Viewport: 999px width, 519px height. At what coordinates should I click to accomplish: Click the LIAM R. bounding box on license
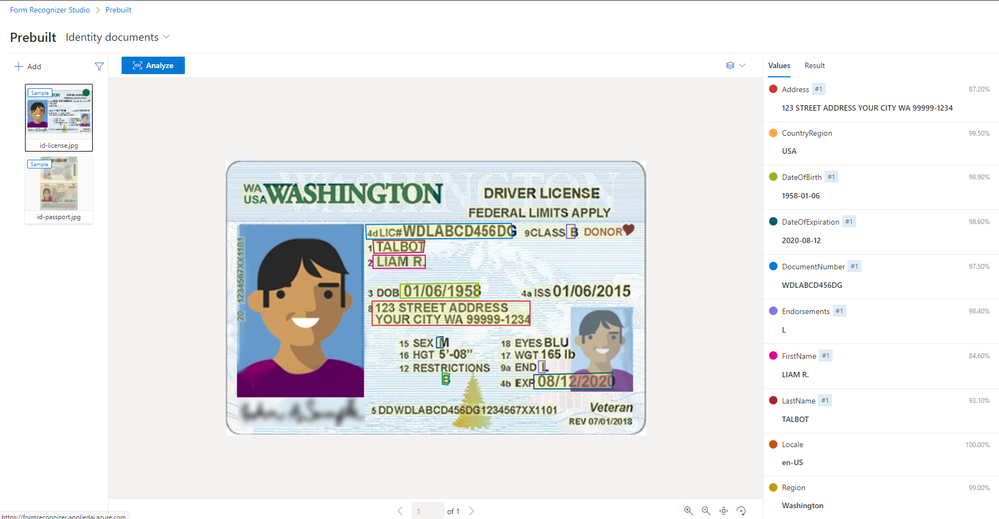pos(399,262)
